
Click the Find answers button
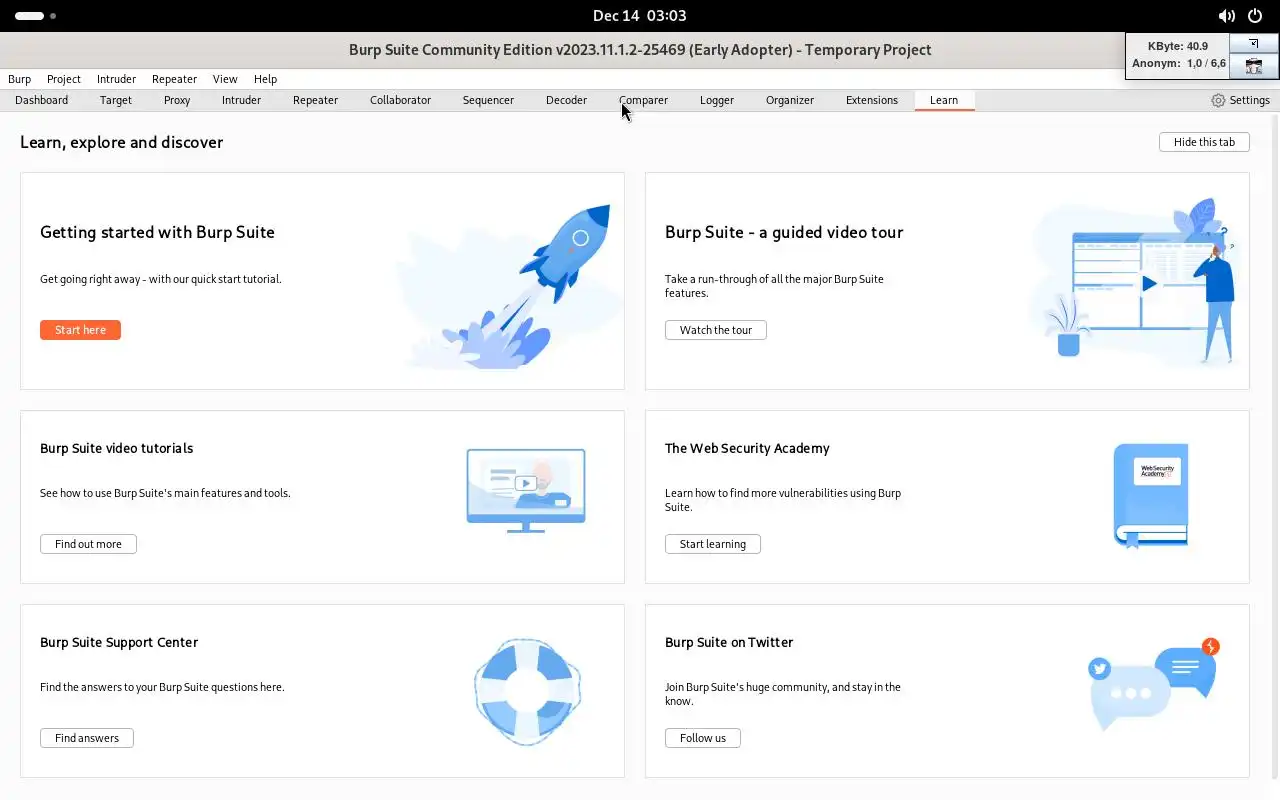[x=87, y=738]
